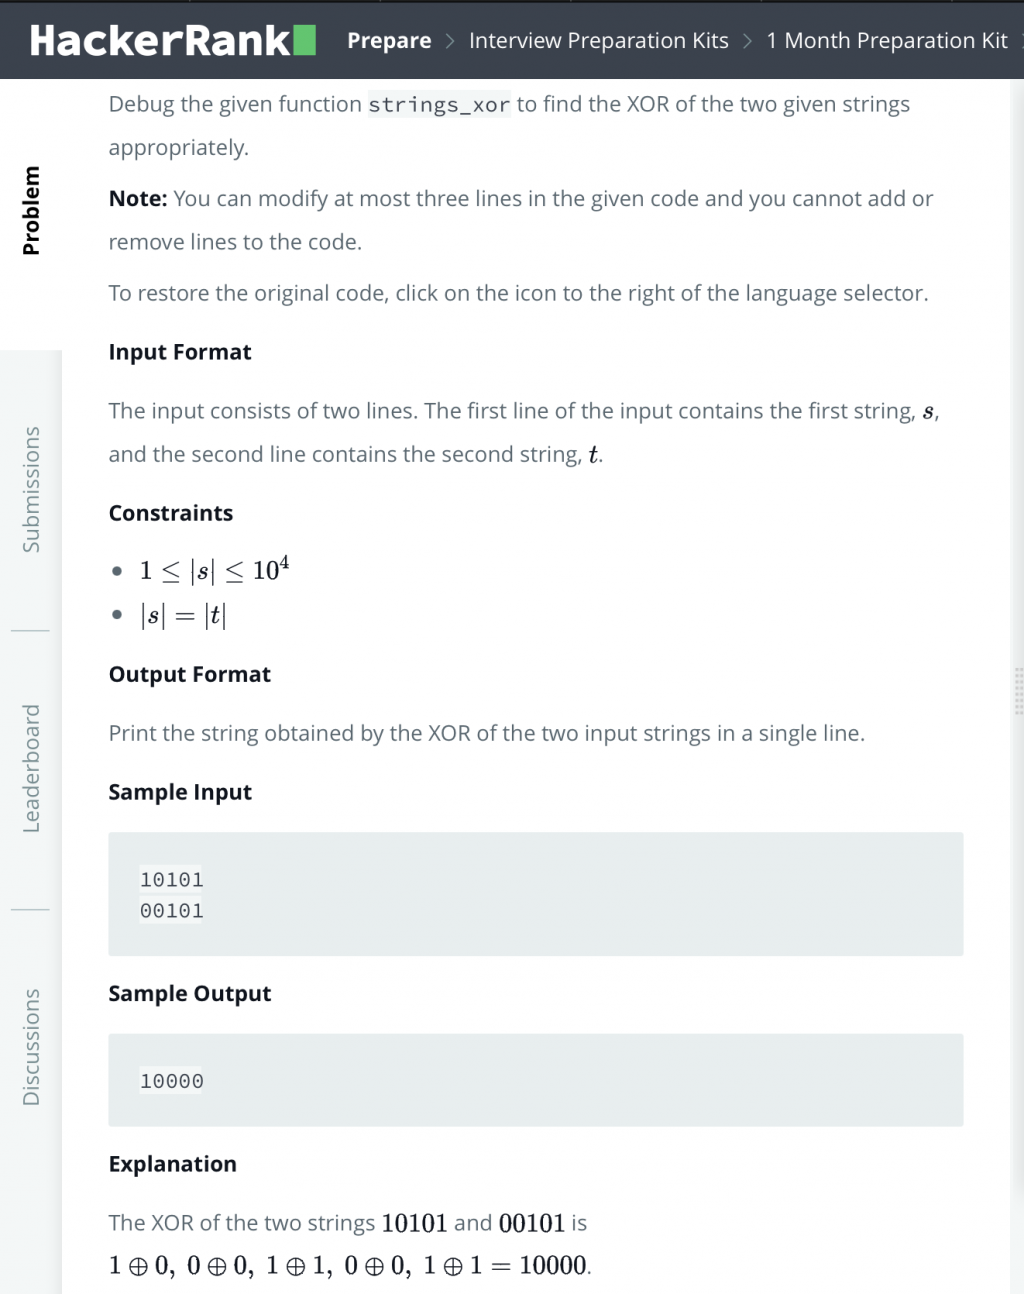Click the chevron after Interview Preparation Kits
Image resolution: width=1024 pixels, height=1294 pixels.
pyautogui.click(x=748, y=41)
